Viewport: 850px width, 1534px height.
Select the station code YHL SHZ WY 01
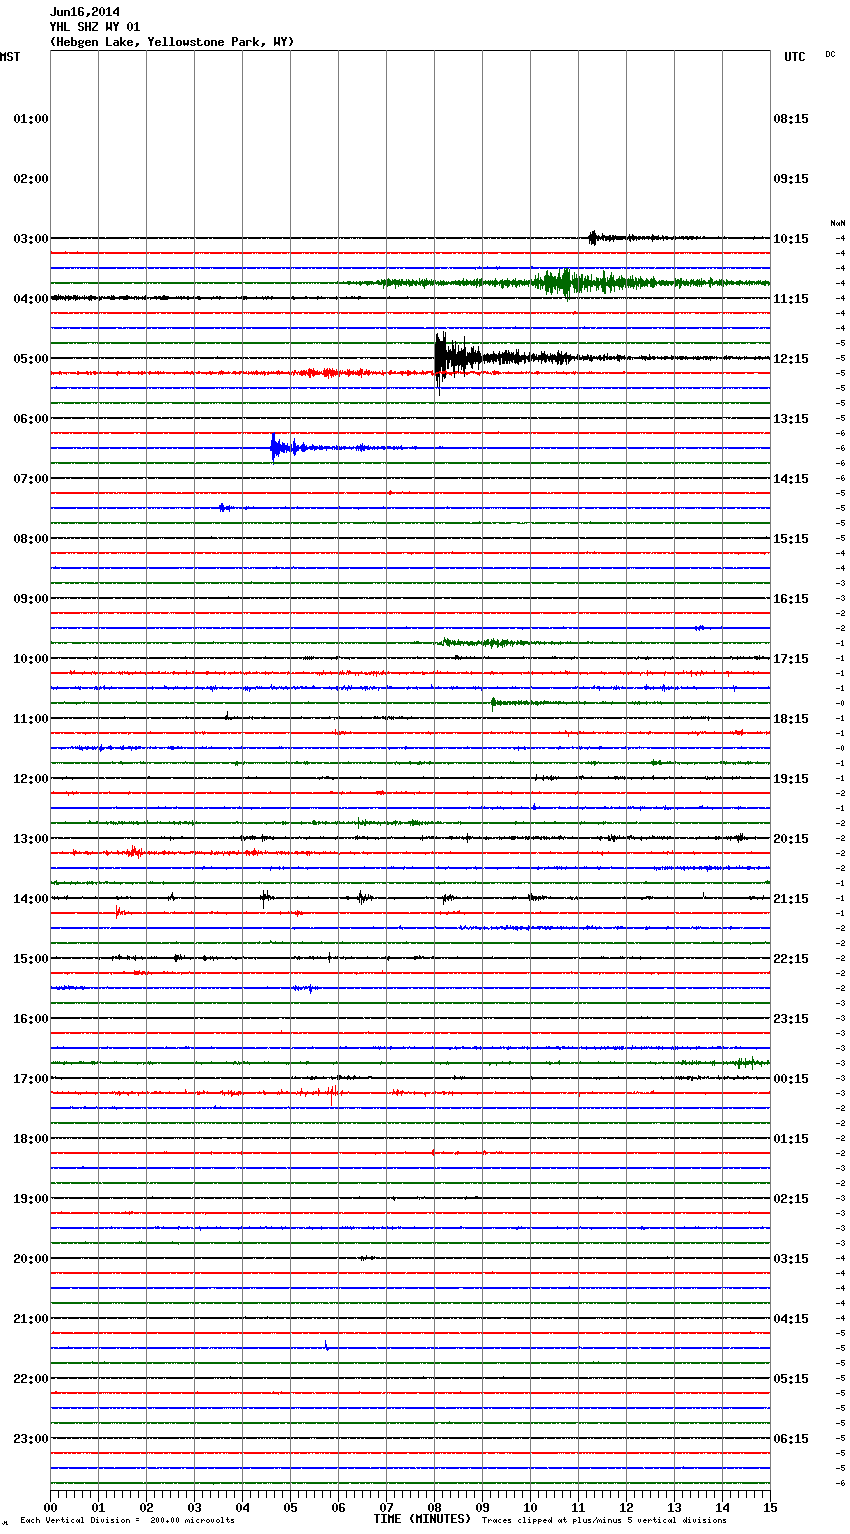coord(95,27)
